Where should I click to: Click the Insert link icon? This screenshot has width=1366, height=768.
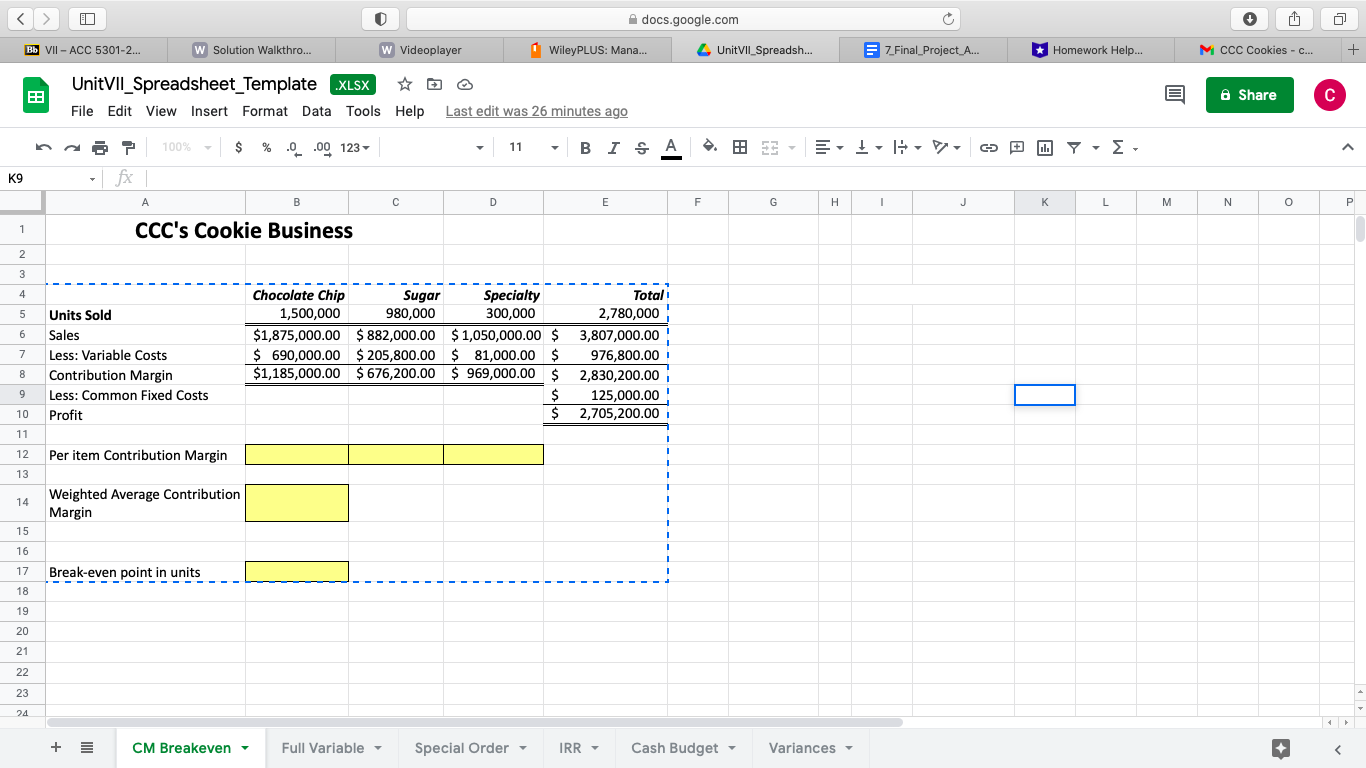click(x=989, y=147)
